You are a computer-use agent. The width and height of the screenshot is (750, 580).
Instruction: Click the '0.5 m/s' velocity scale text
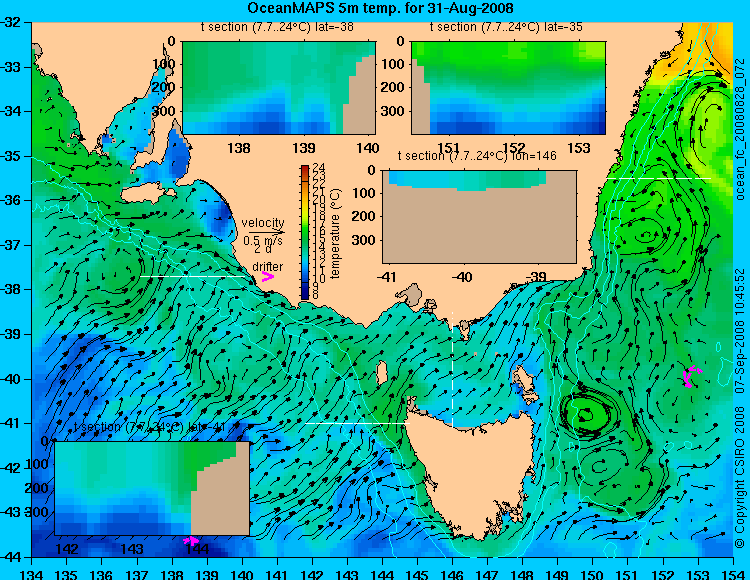[263, 241]
